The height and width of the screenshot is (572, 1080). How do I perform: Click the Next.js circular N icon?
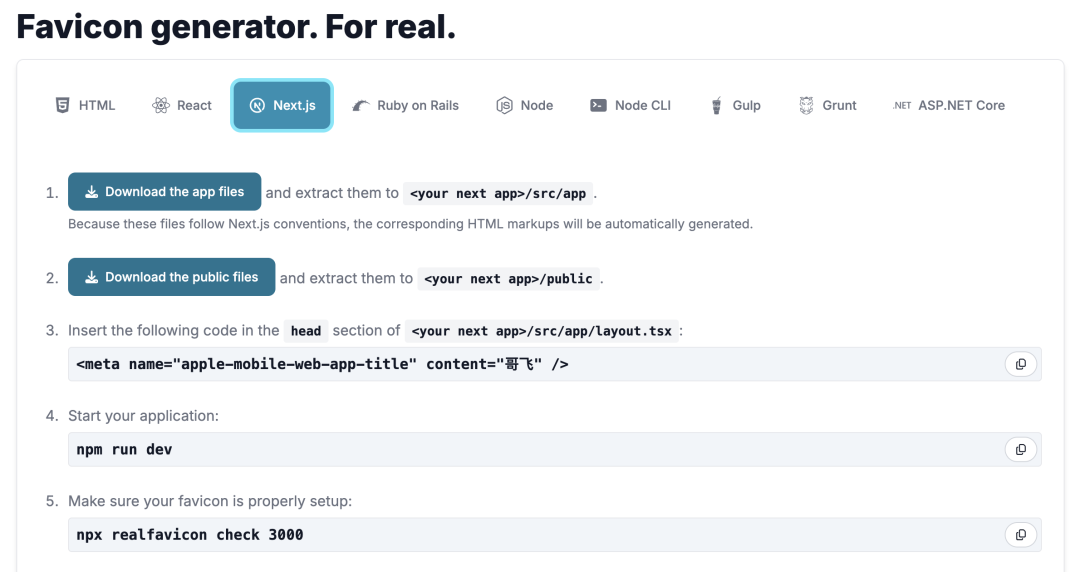coord(257,105)
